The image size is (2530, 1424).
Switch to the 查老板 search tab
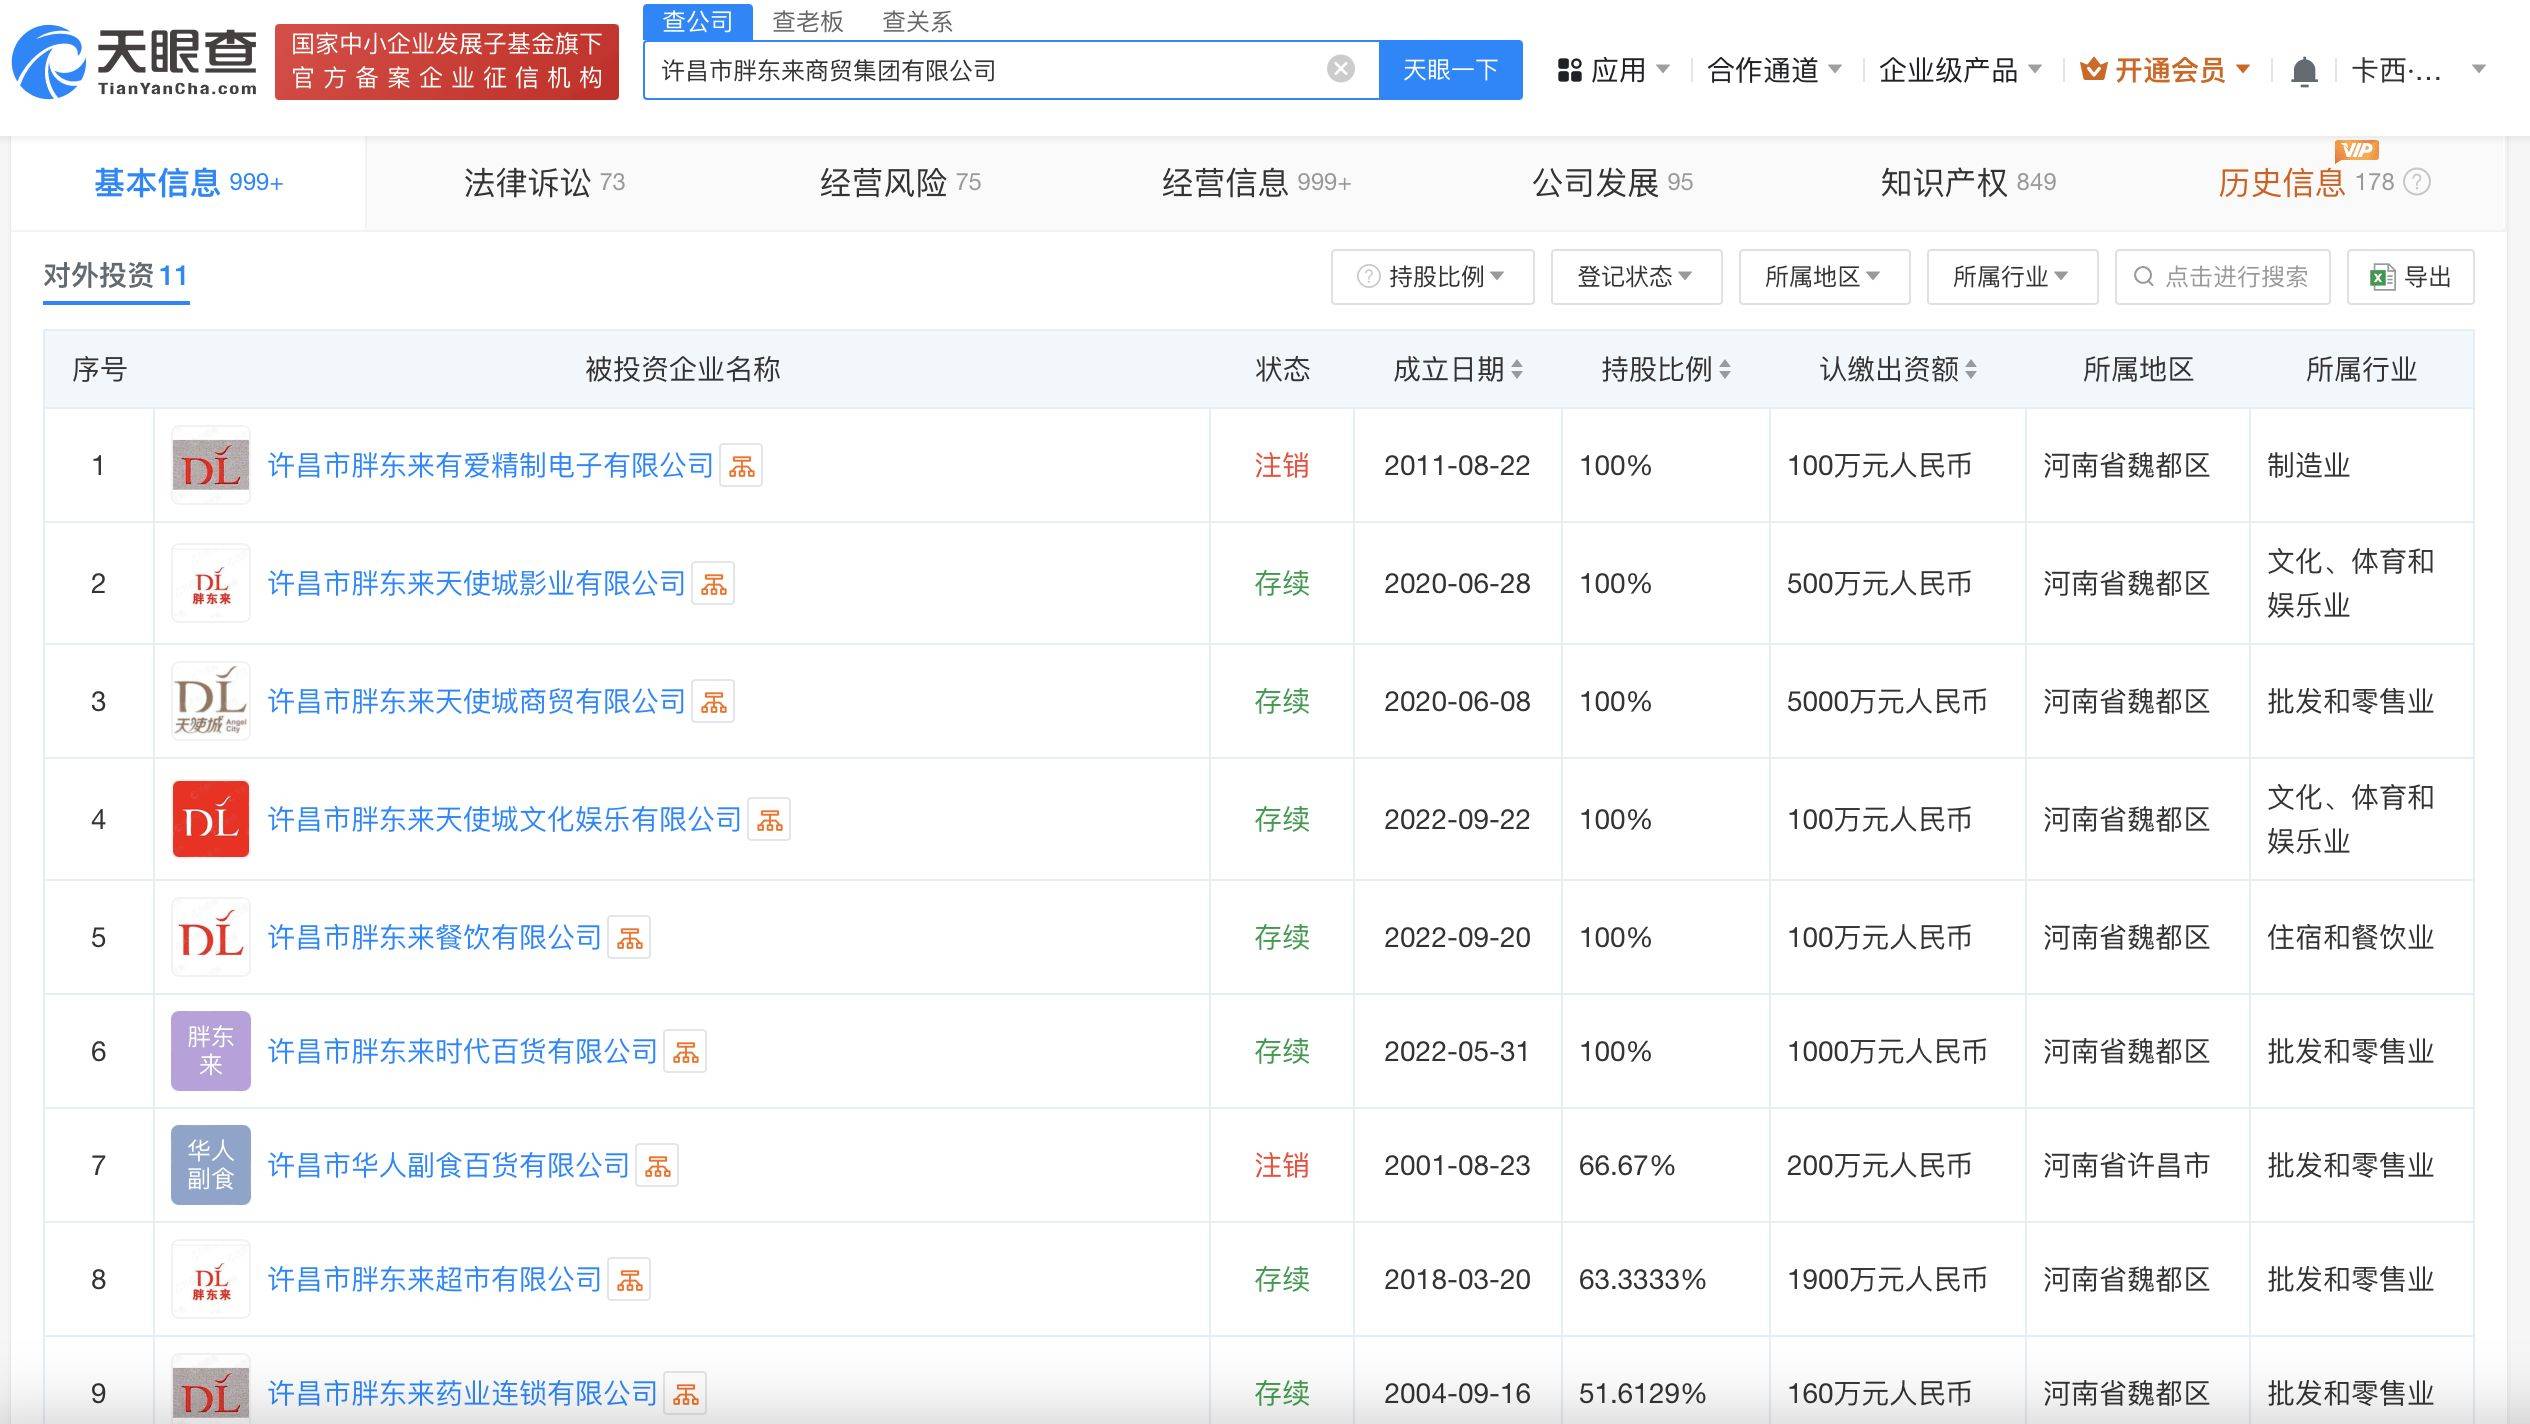(x=808, y=21)
